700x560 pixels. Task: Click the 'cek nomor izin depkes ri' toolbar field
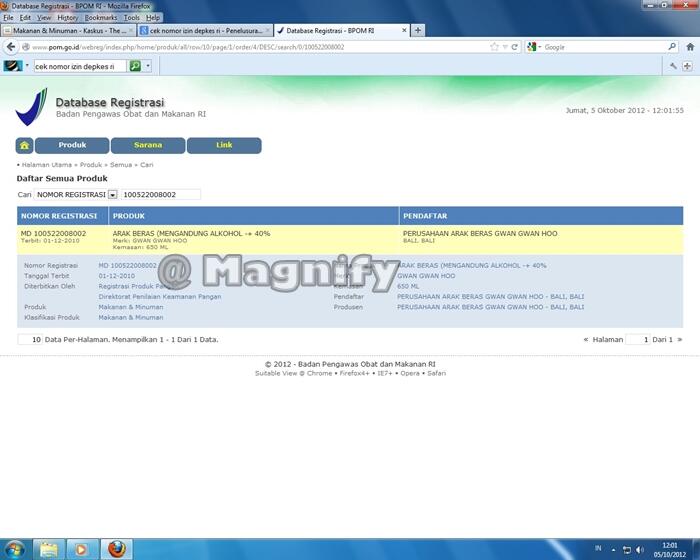(x=80, y=66)
